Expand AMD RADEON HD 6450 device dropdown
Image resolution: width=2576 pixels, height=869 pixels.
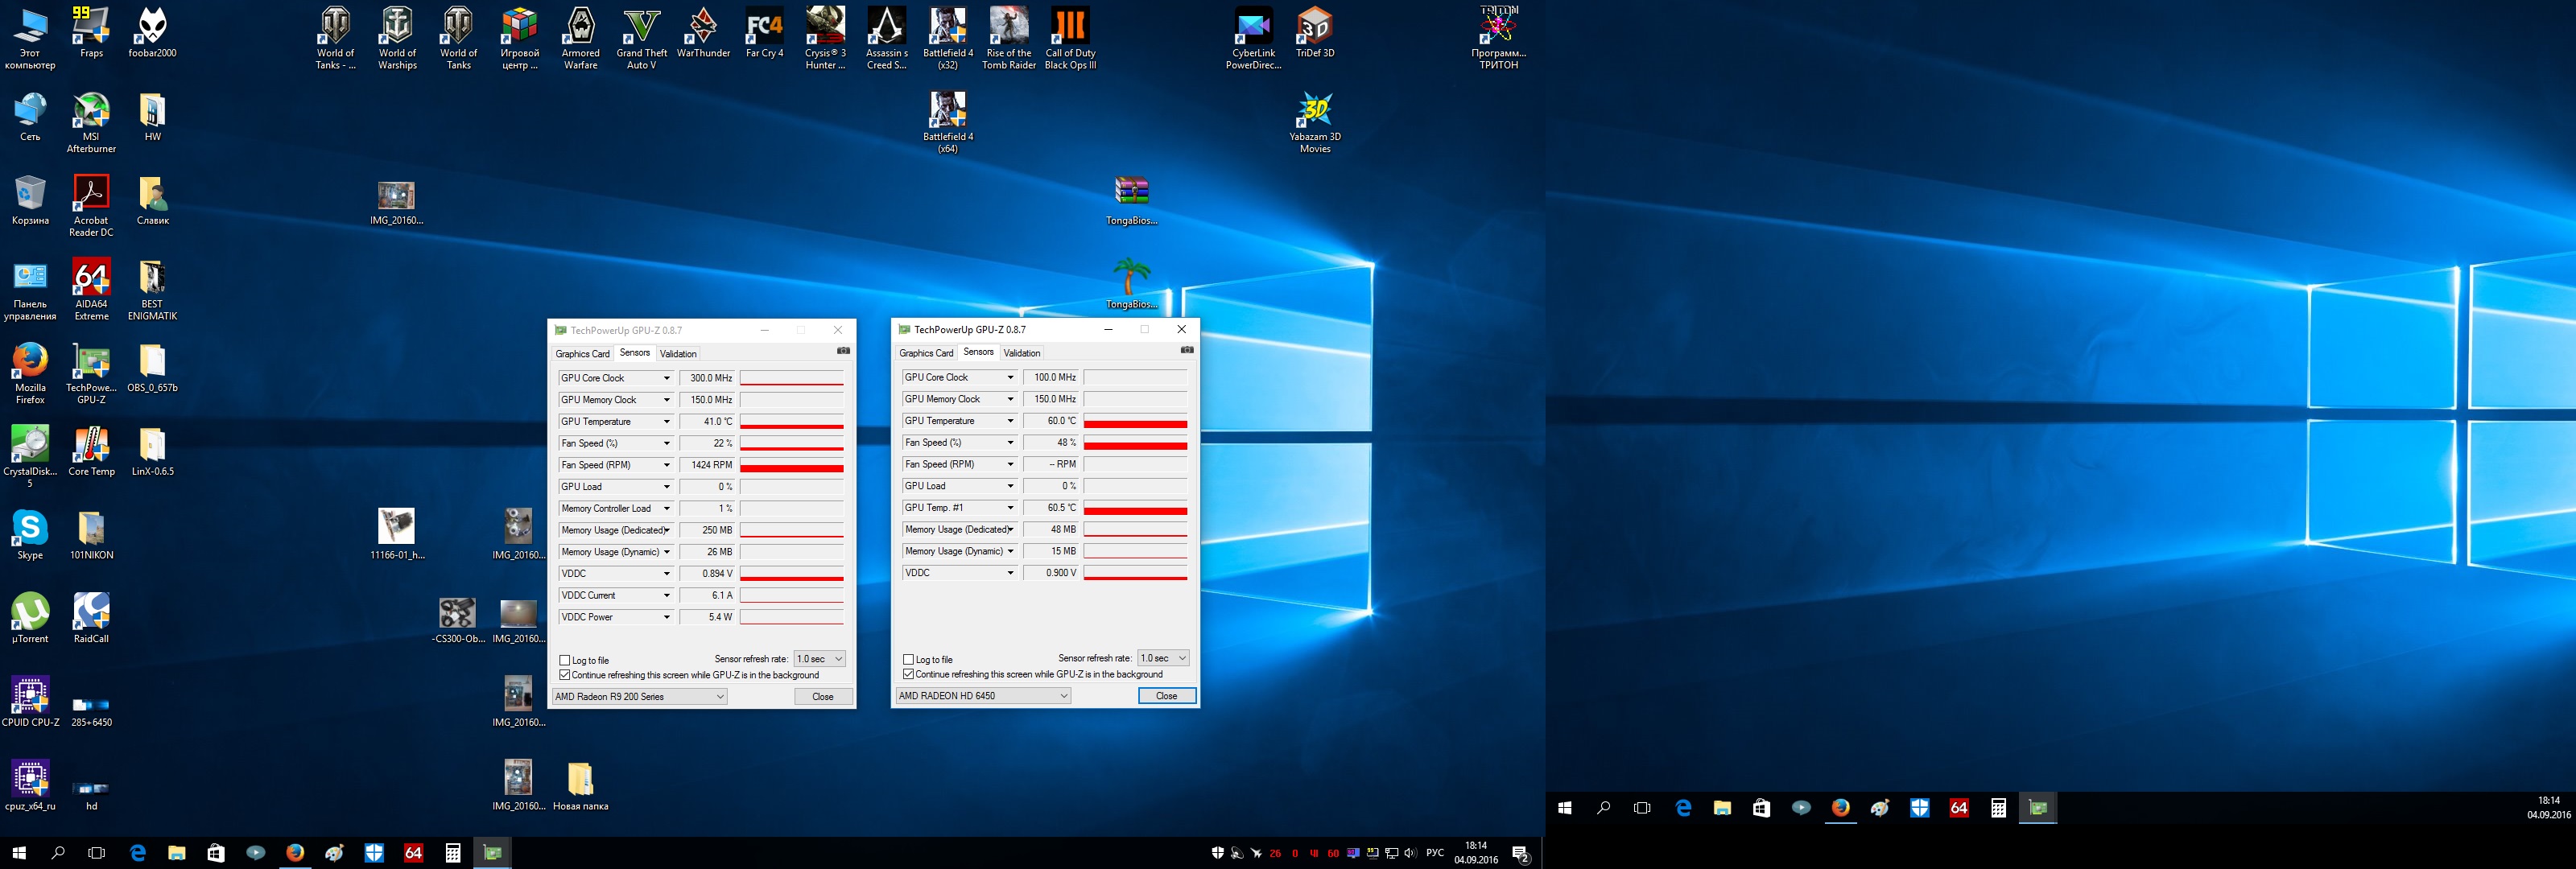pyautogui.click(x=983, y=696)
